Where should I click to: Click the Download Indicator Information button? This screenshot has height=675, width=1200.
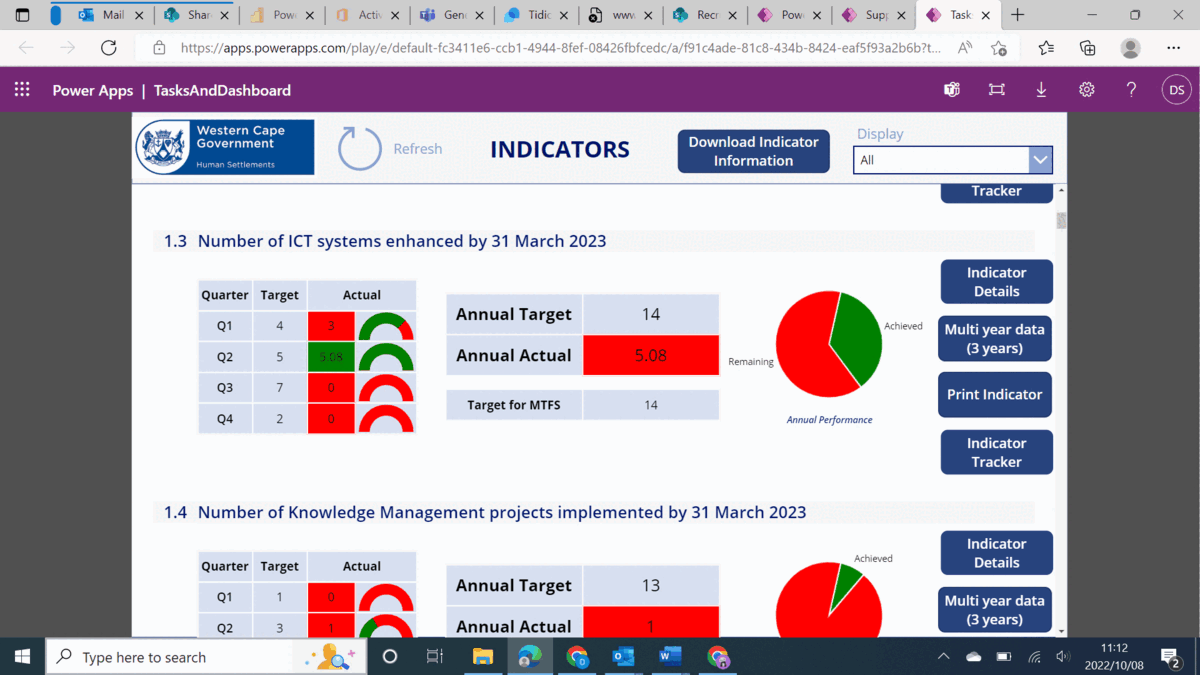(x=753, y=151)
